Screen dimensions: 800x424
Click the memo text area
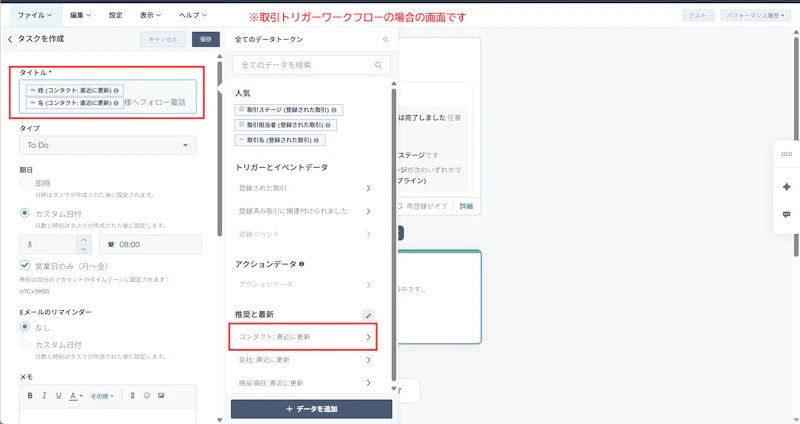[x=108, y=415]
